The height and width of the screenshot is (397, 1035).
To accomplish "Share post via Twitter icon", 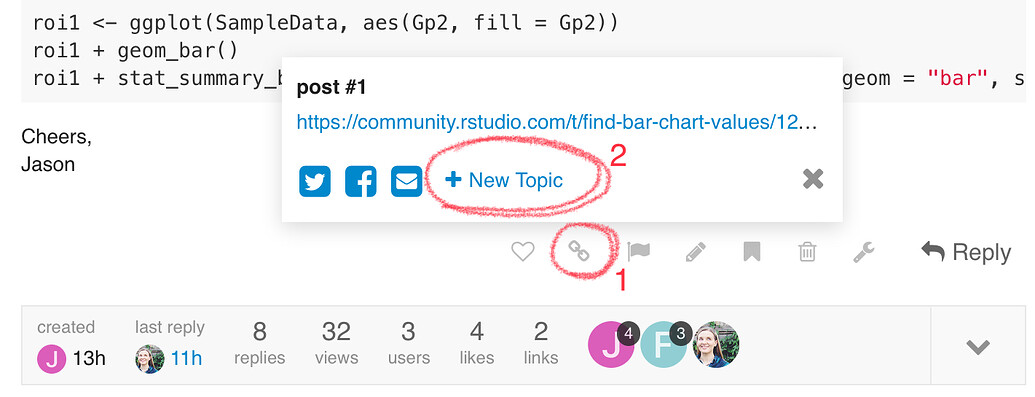I will pos(315,181).
